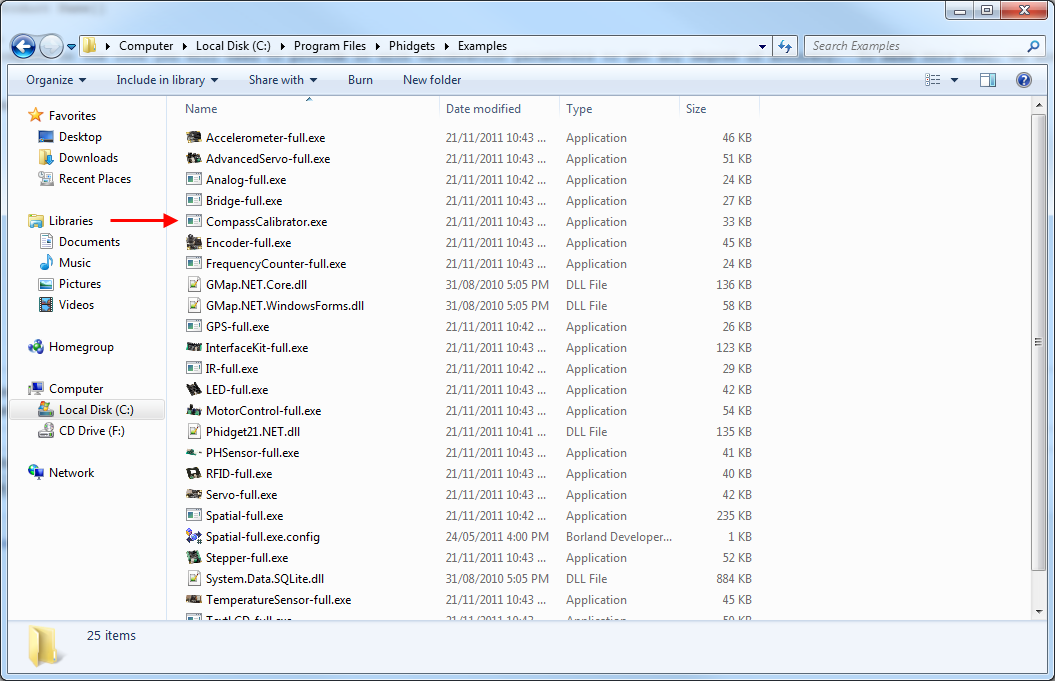The image size is (1055, 681).
Task: Select Computer in the address breadcrumb
Action: point(146,46)
